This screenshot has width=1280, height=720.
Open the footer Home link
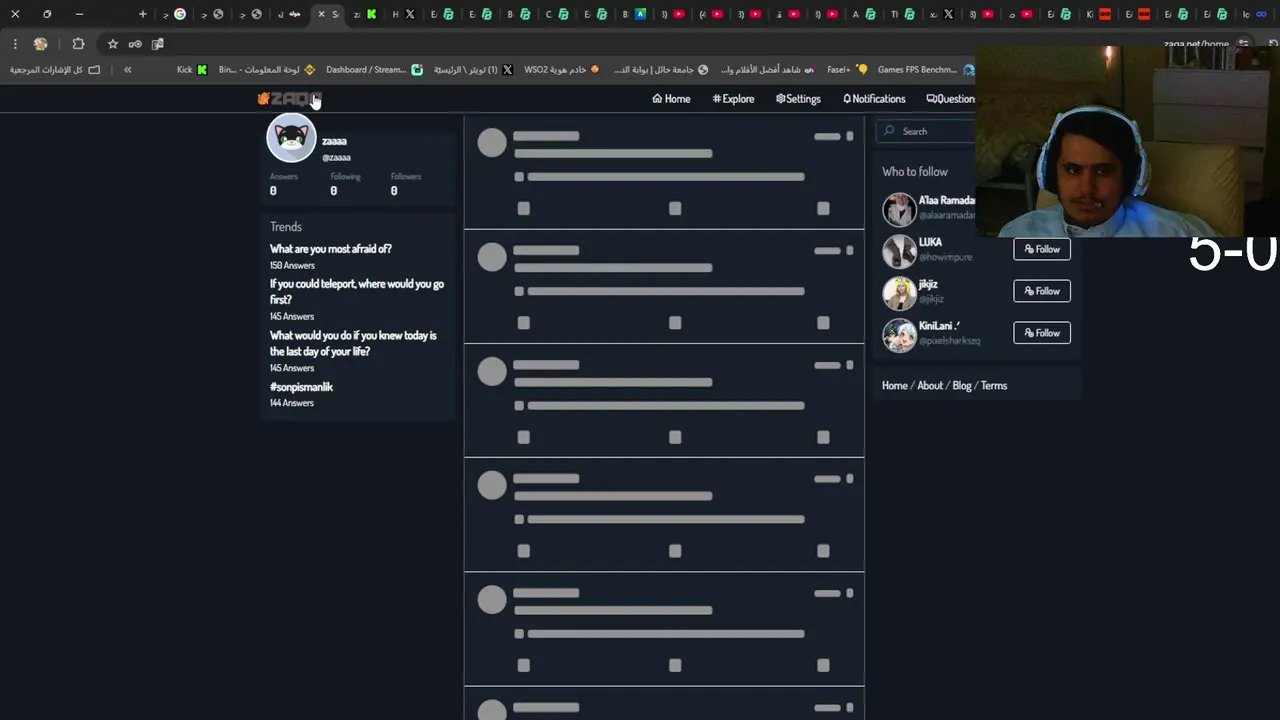[895, 386]
